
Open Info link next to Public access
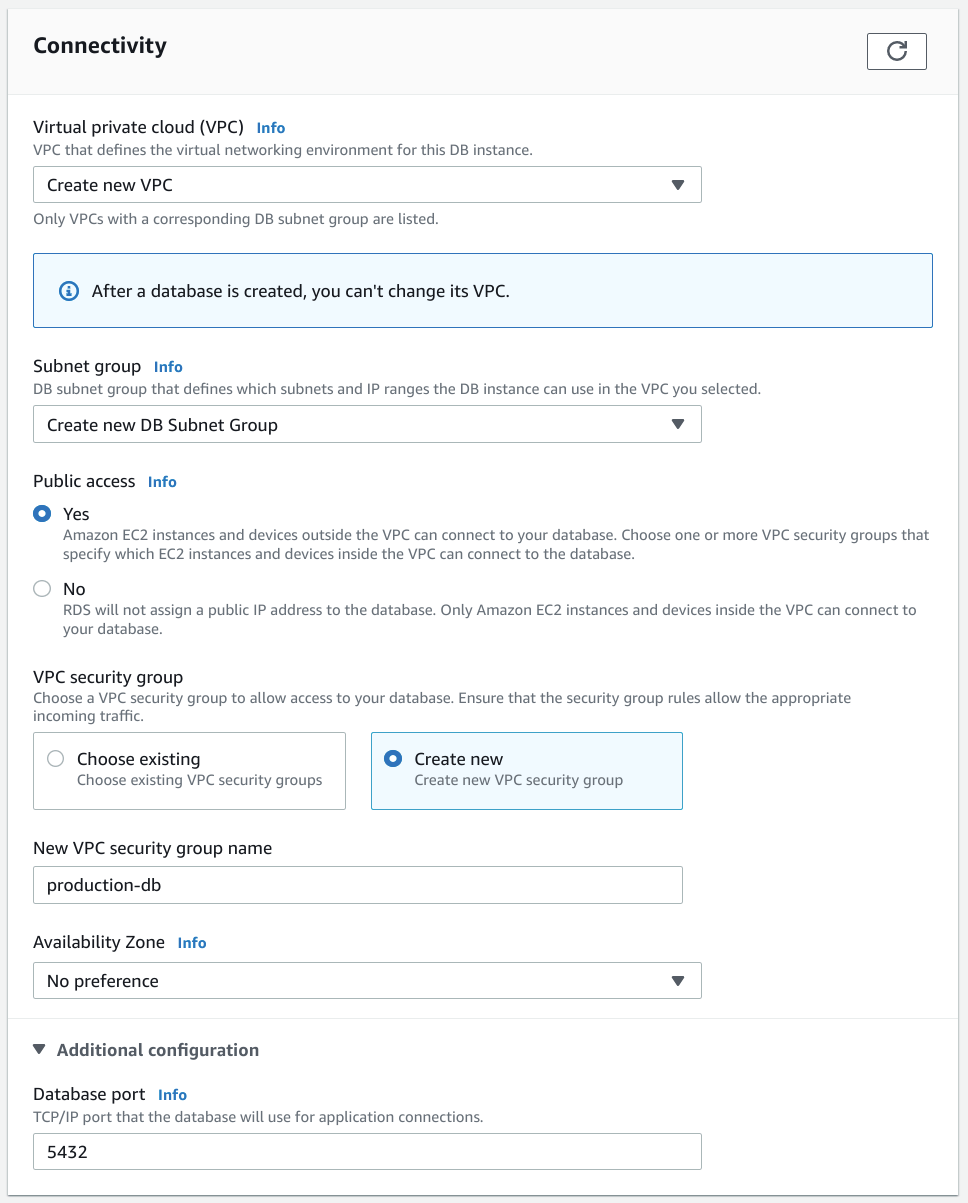pos(162,482)
